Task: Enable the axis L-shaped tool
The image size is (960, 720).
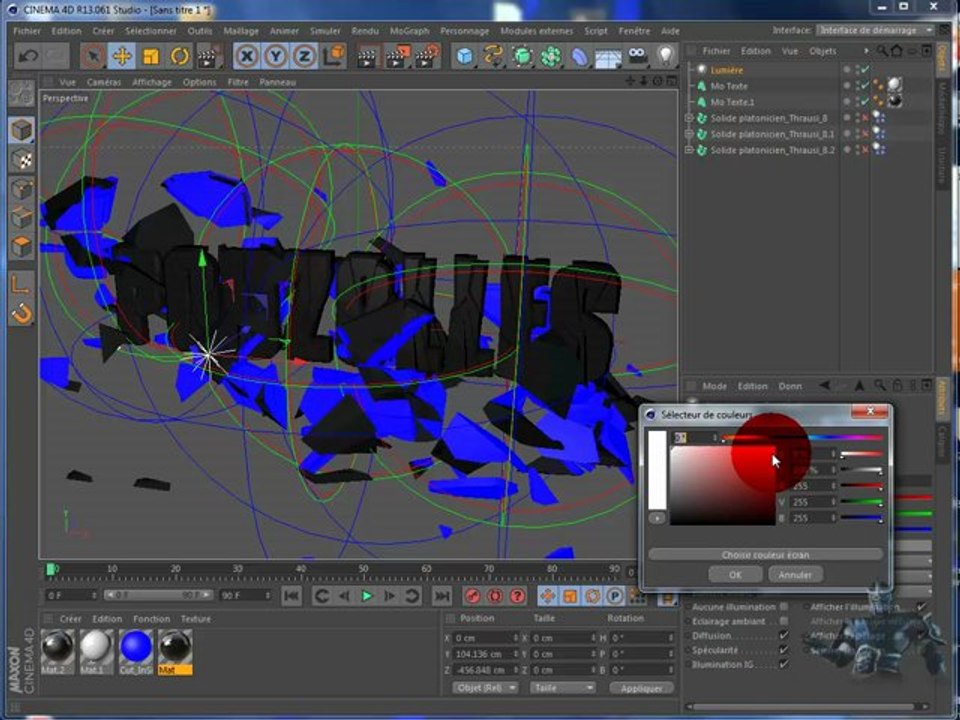Action: [21, 283]
